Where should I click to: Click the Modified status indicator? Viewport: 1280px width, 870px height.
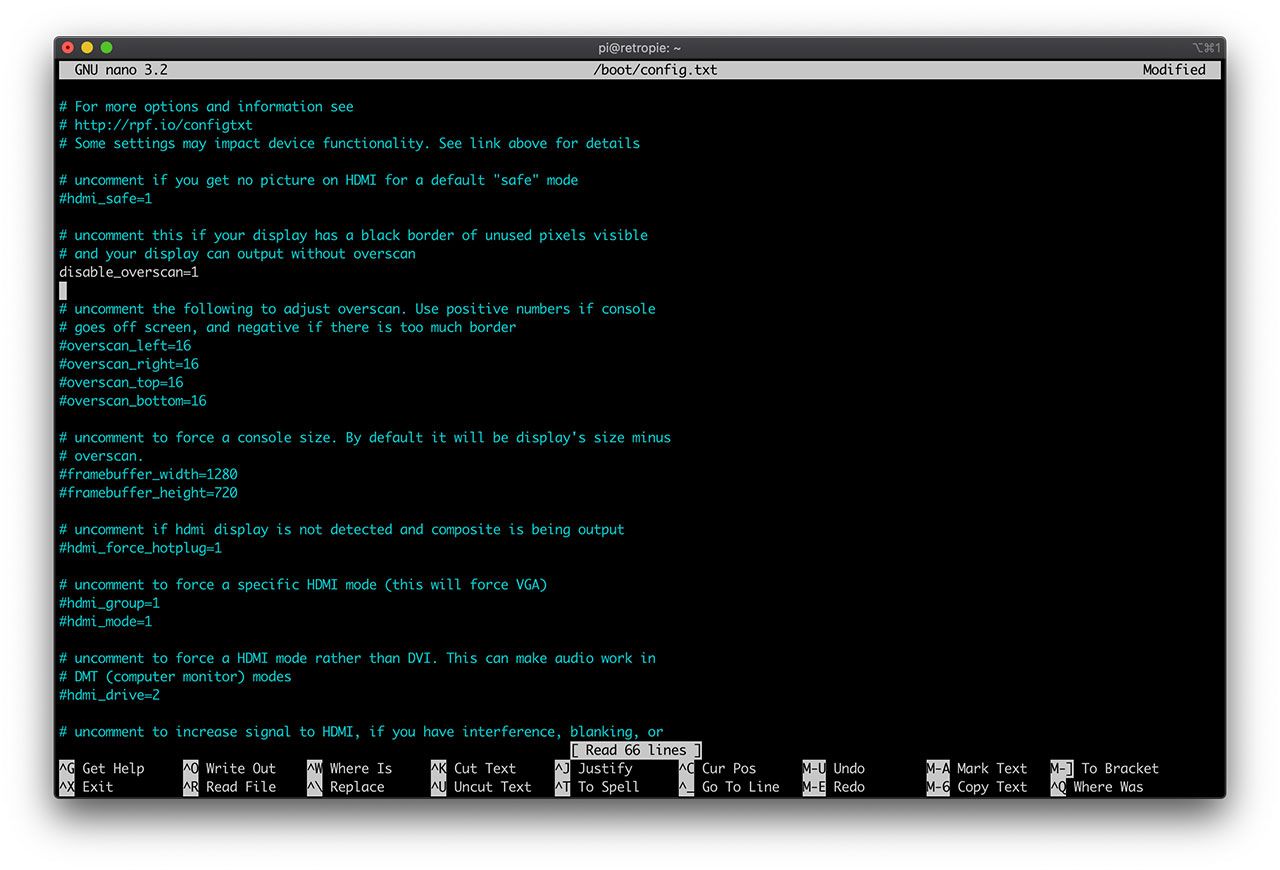pos(1173,70)
